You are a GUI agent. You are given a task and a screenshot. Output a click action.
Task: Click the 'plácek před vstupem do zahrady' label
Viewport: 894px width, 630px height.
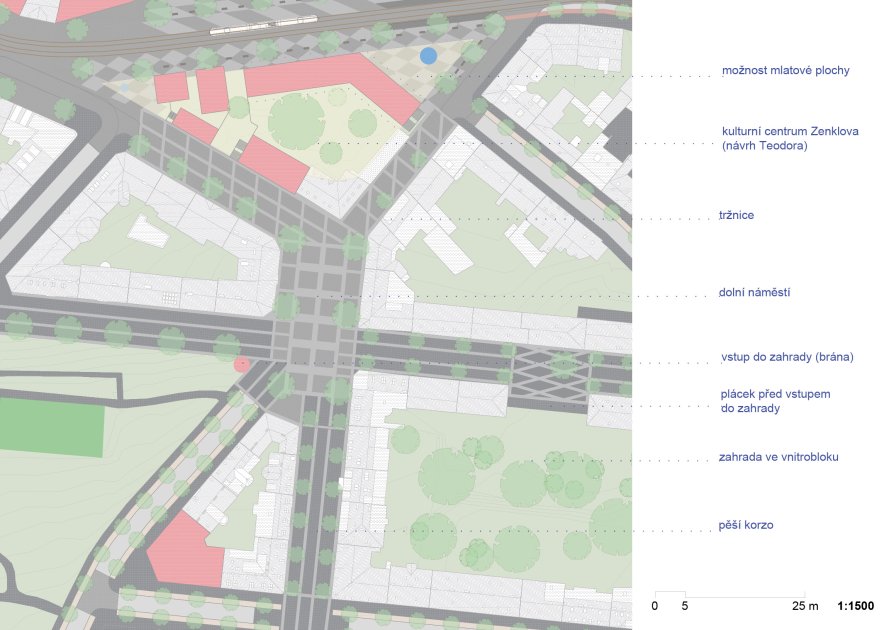tap(775, 401)
